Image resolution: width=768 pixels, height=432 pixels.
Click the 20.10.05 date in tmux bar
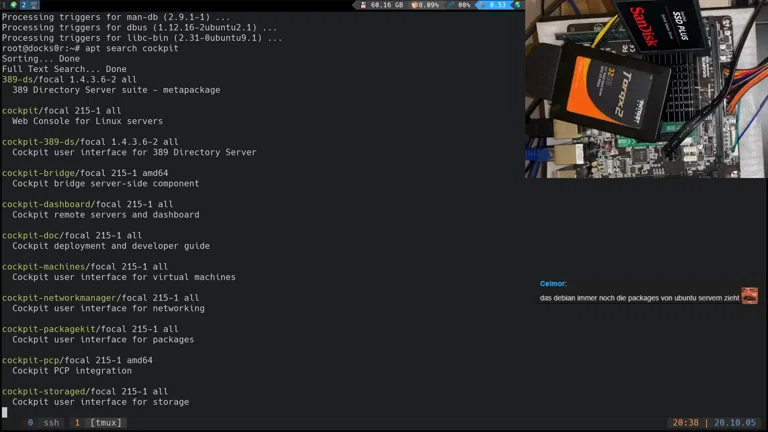pyautogui.click(x=735, y=423)
